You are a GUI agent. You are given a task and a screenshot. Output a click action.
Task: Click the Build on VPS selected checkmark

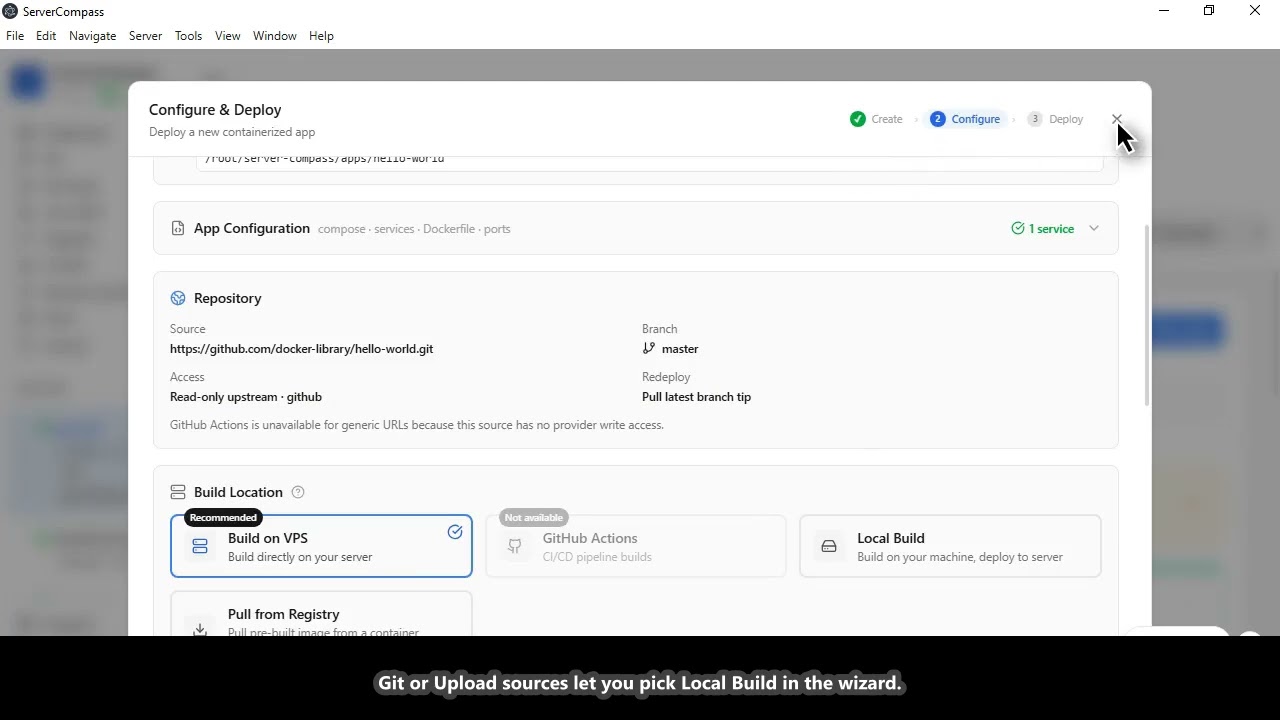coord(455,532)
